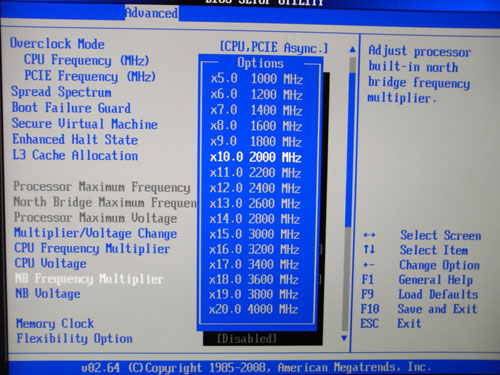The height and width of the screenshot is (375, 500).
Task: Choose x18.0 3600 MHz option
Action: pyautogui.click(x=254, y=279)
